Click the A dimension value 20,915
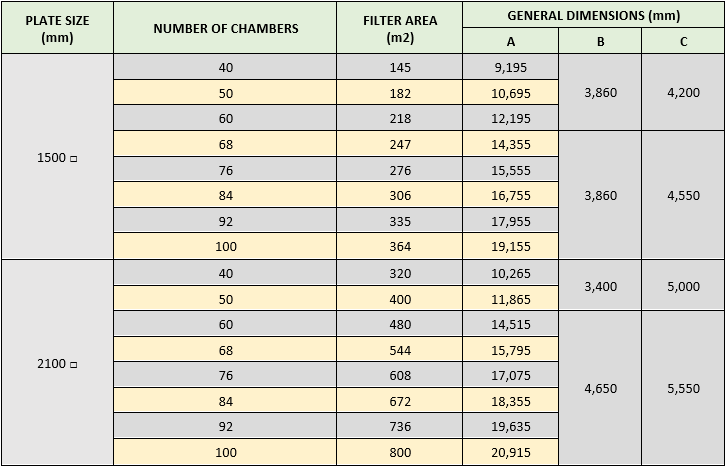 point(511,453)
